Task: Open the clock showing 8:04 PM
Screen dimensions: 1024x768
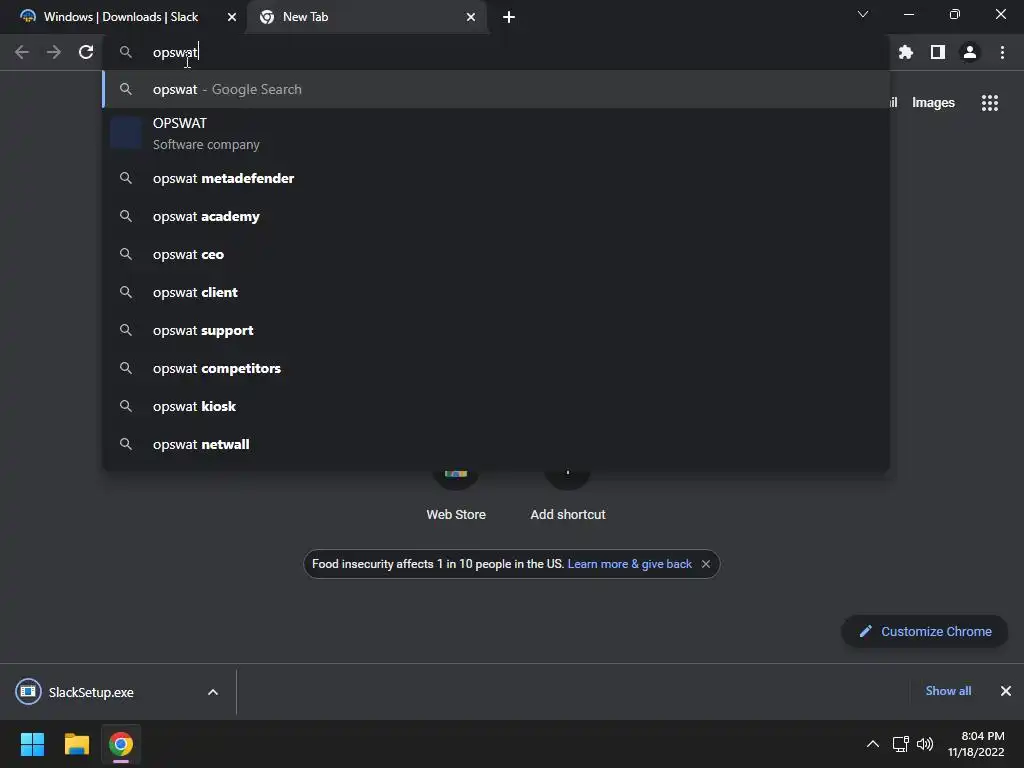Action: [976, 744]
